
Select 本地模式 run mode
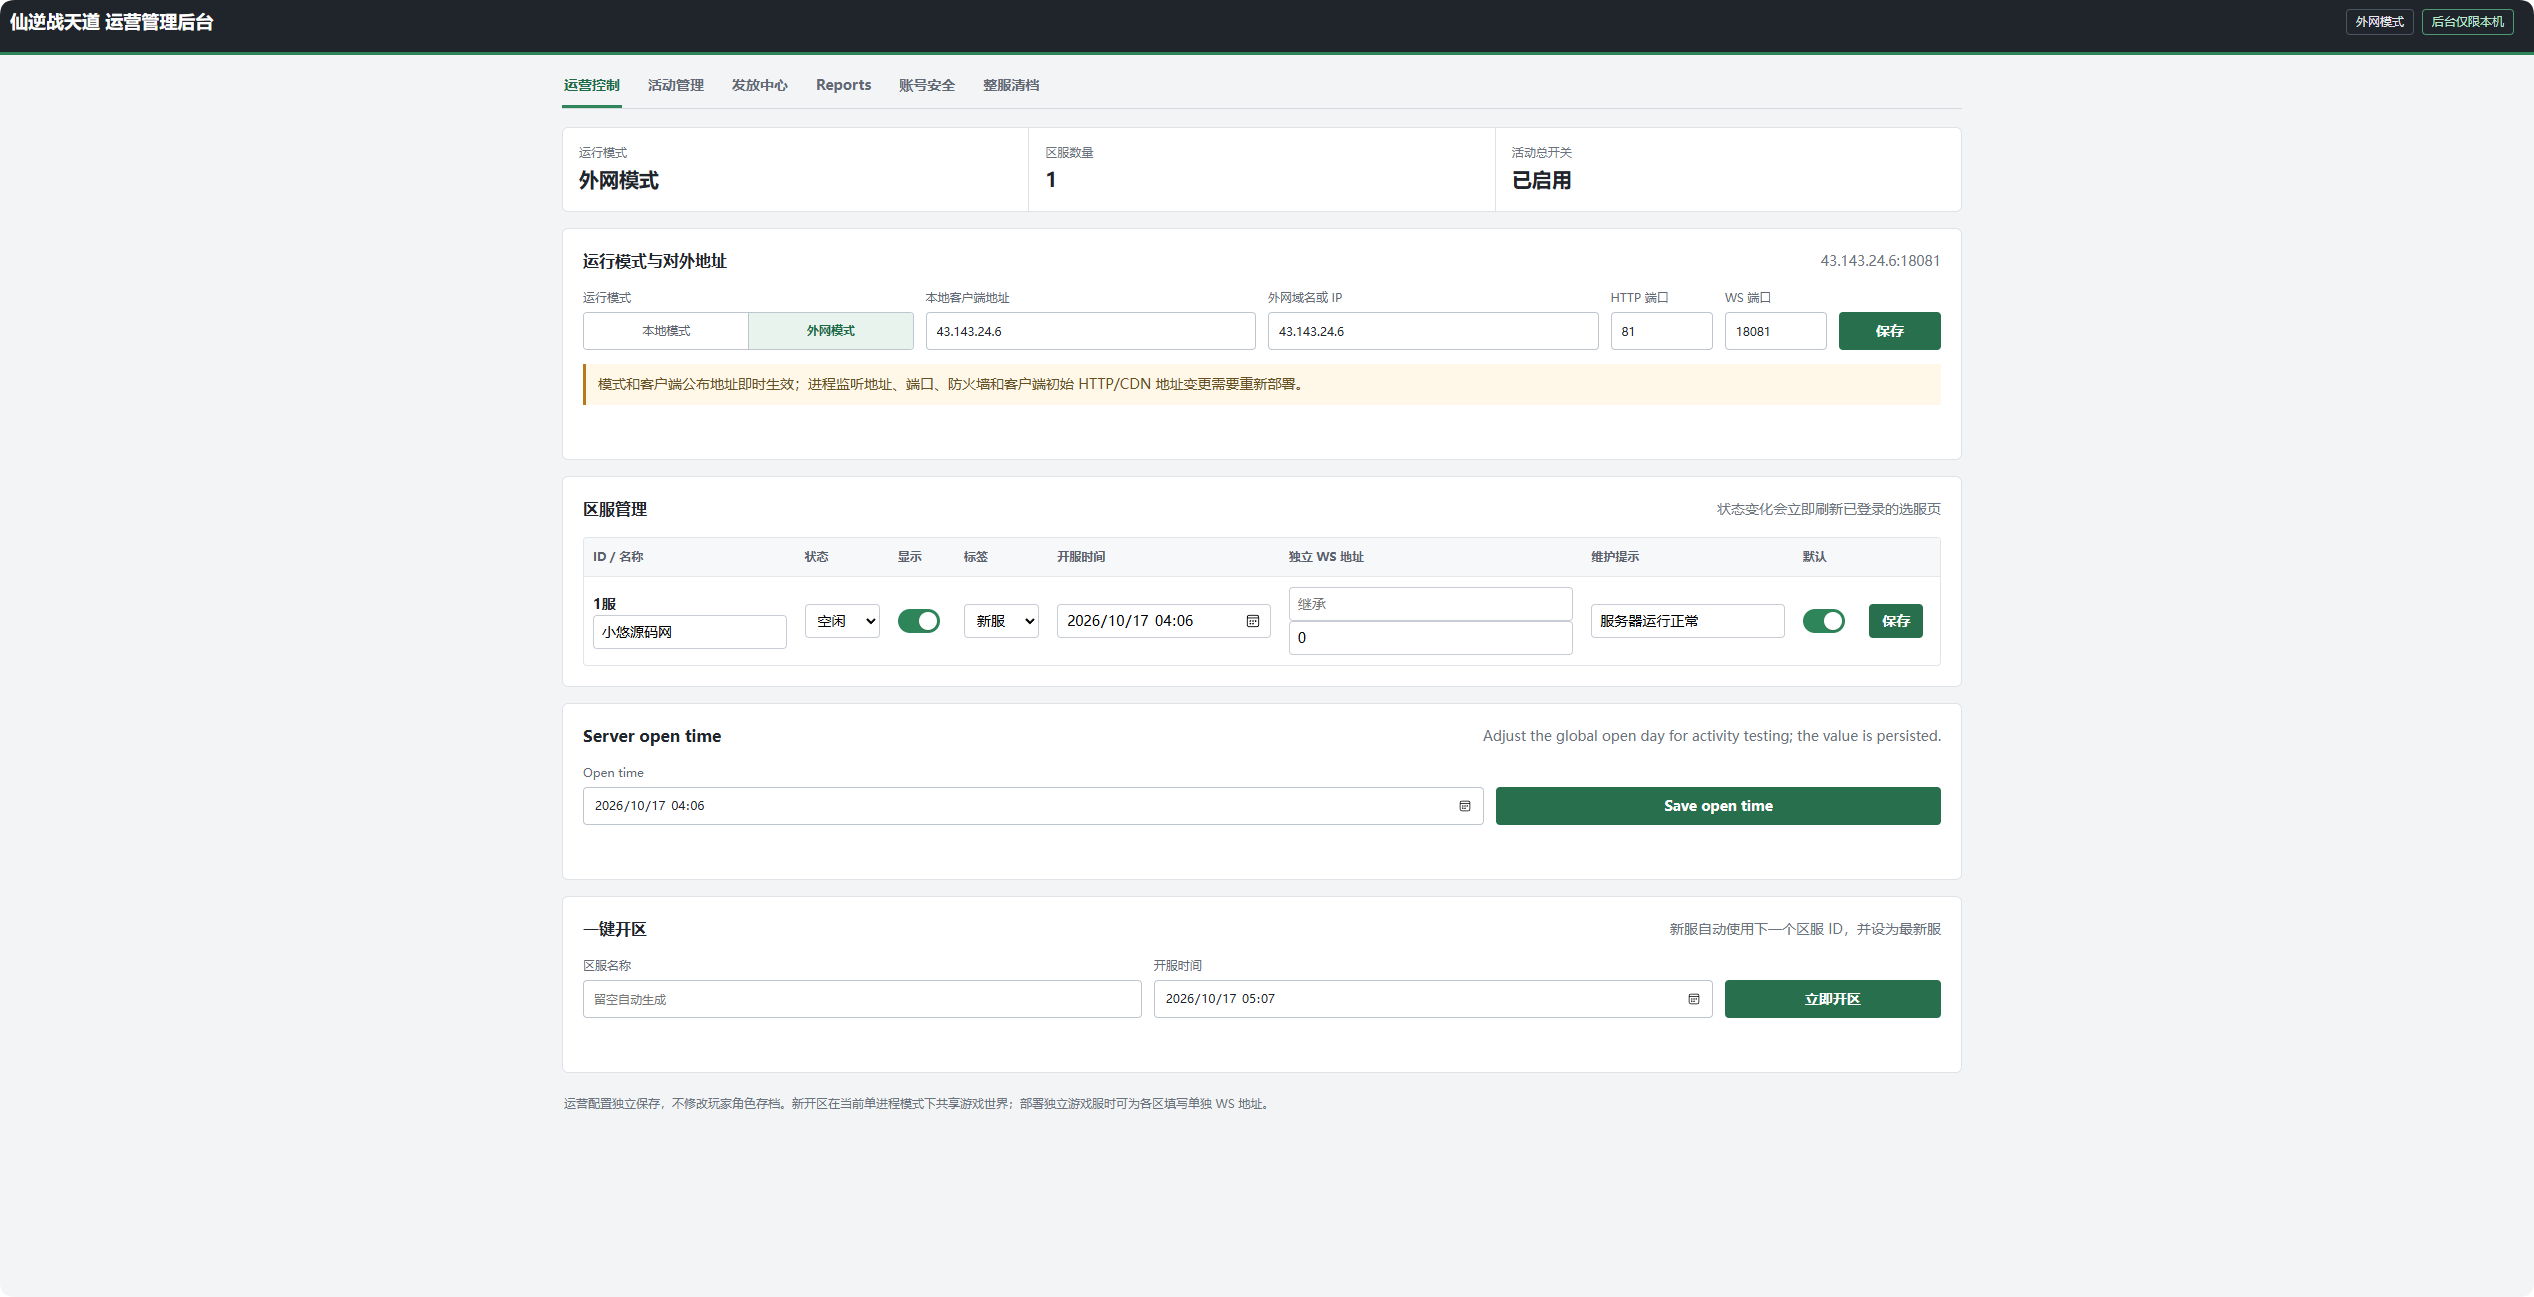point(666,331)
